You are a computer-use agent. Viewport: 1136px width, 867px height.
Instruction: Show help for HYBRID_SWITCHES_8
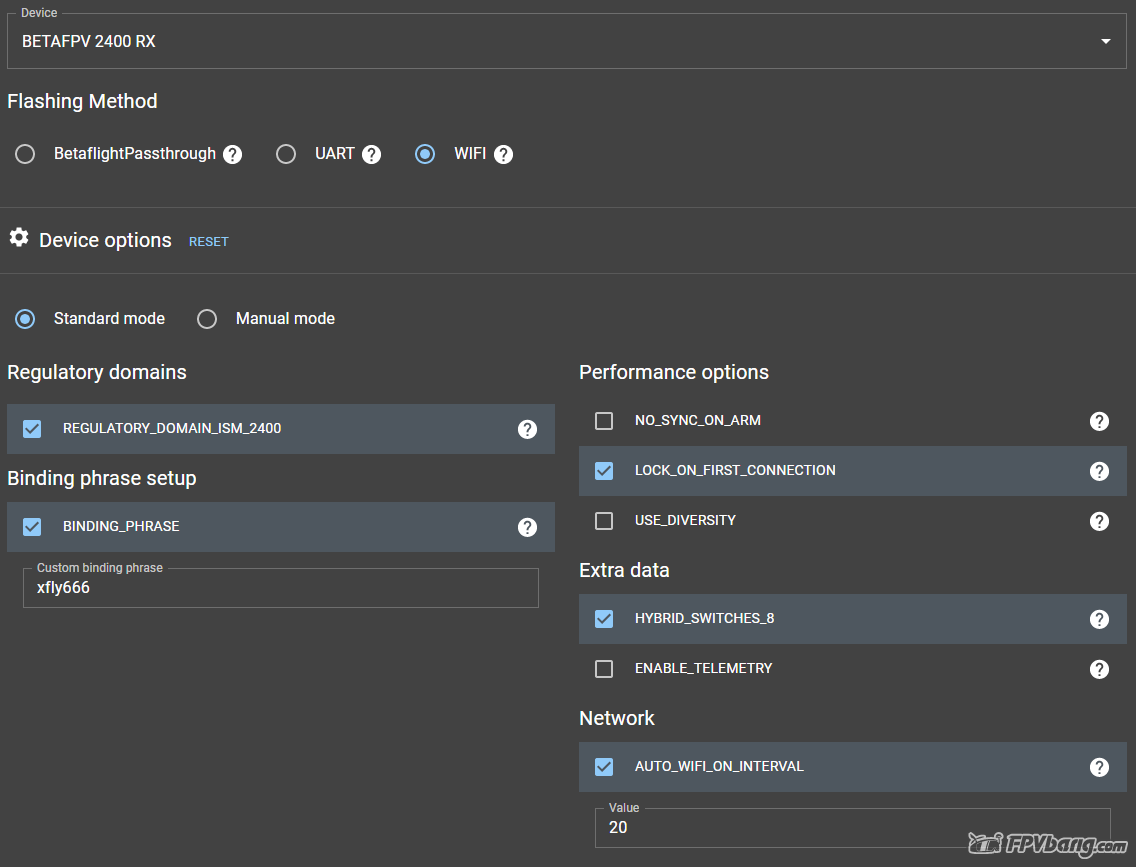click(1099, 619)
